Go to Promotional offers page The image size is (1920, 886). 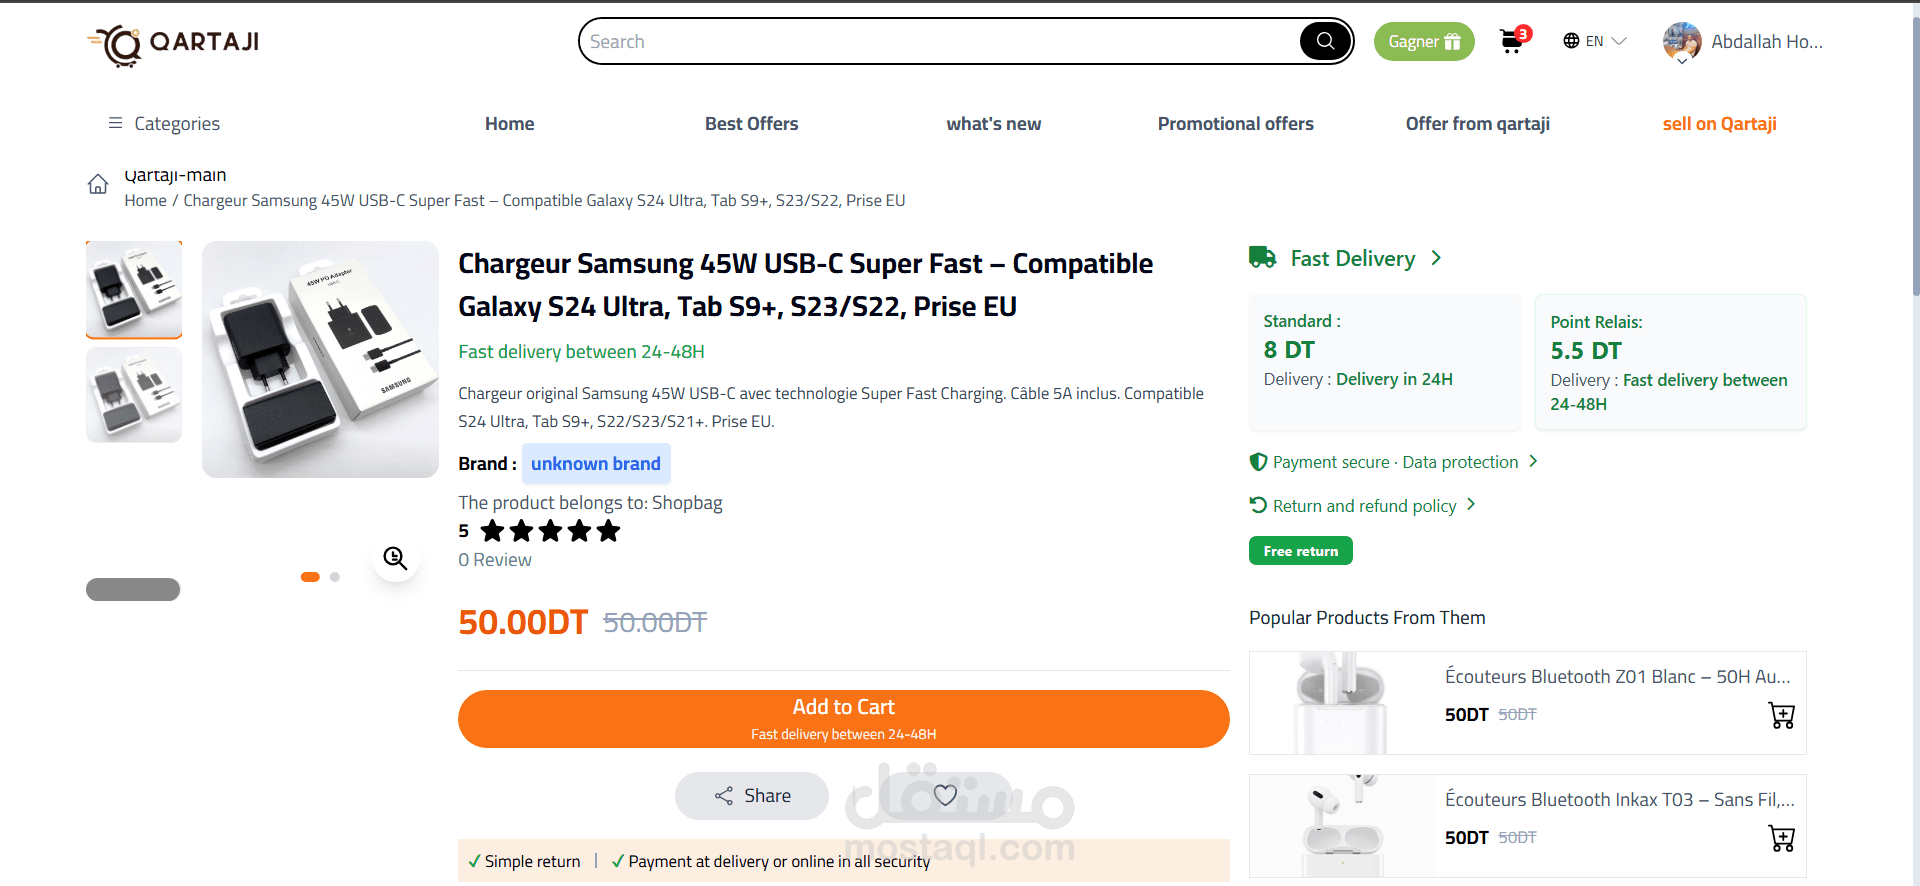click(x=1235, y=124)
